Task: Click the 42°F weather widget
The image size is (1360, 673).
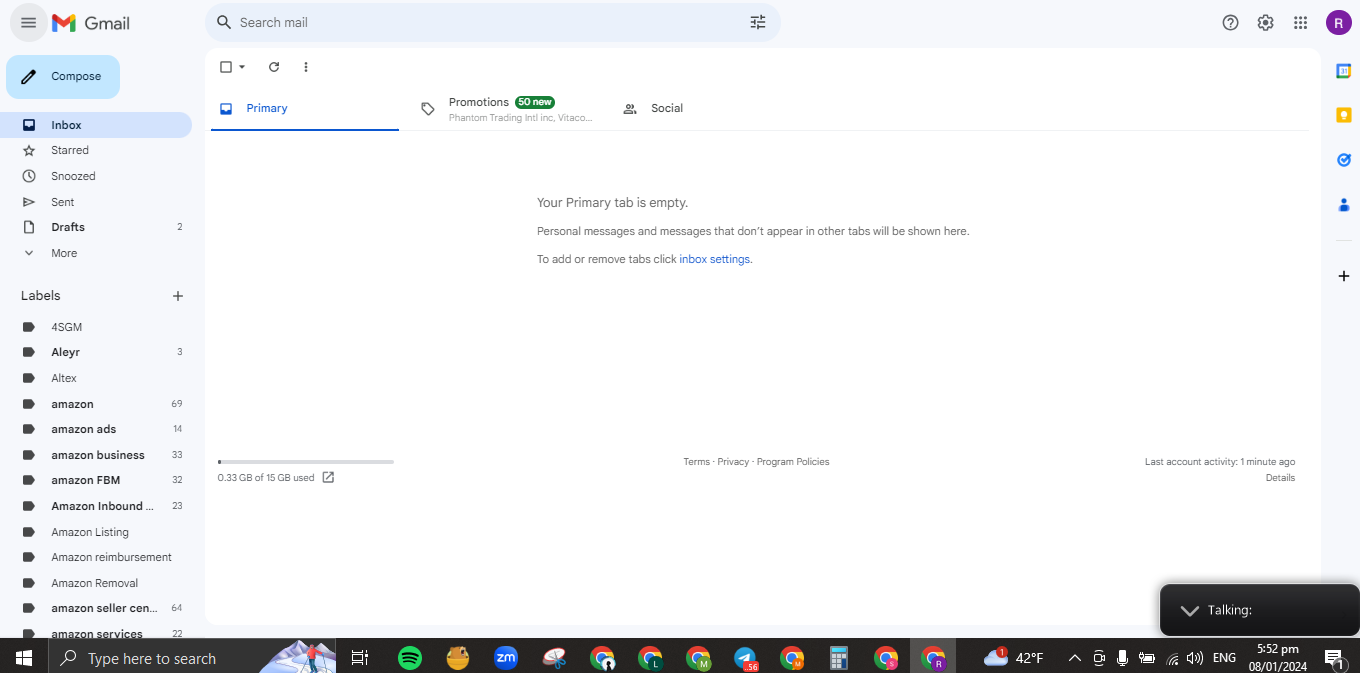Action: pyautogui.click(x=1014, y=658)
